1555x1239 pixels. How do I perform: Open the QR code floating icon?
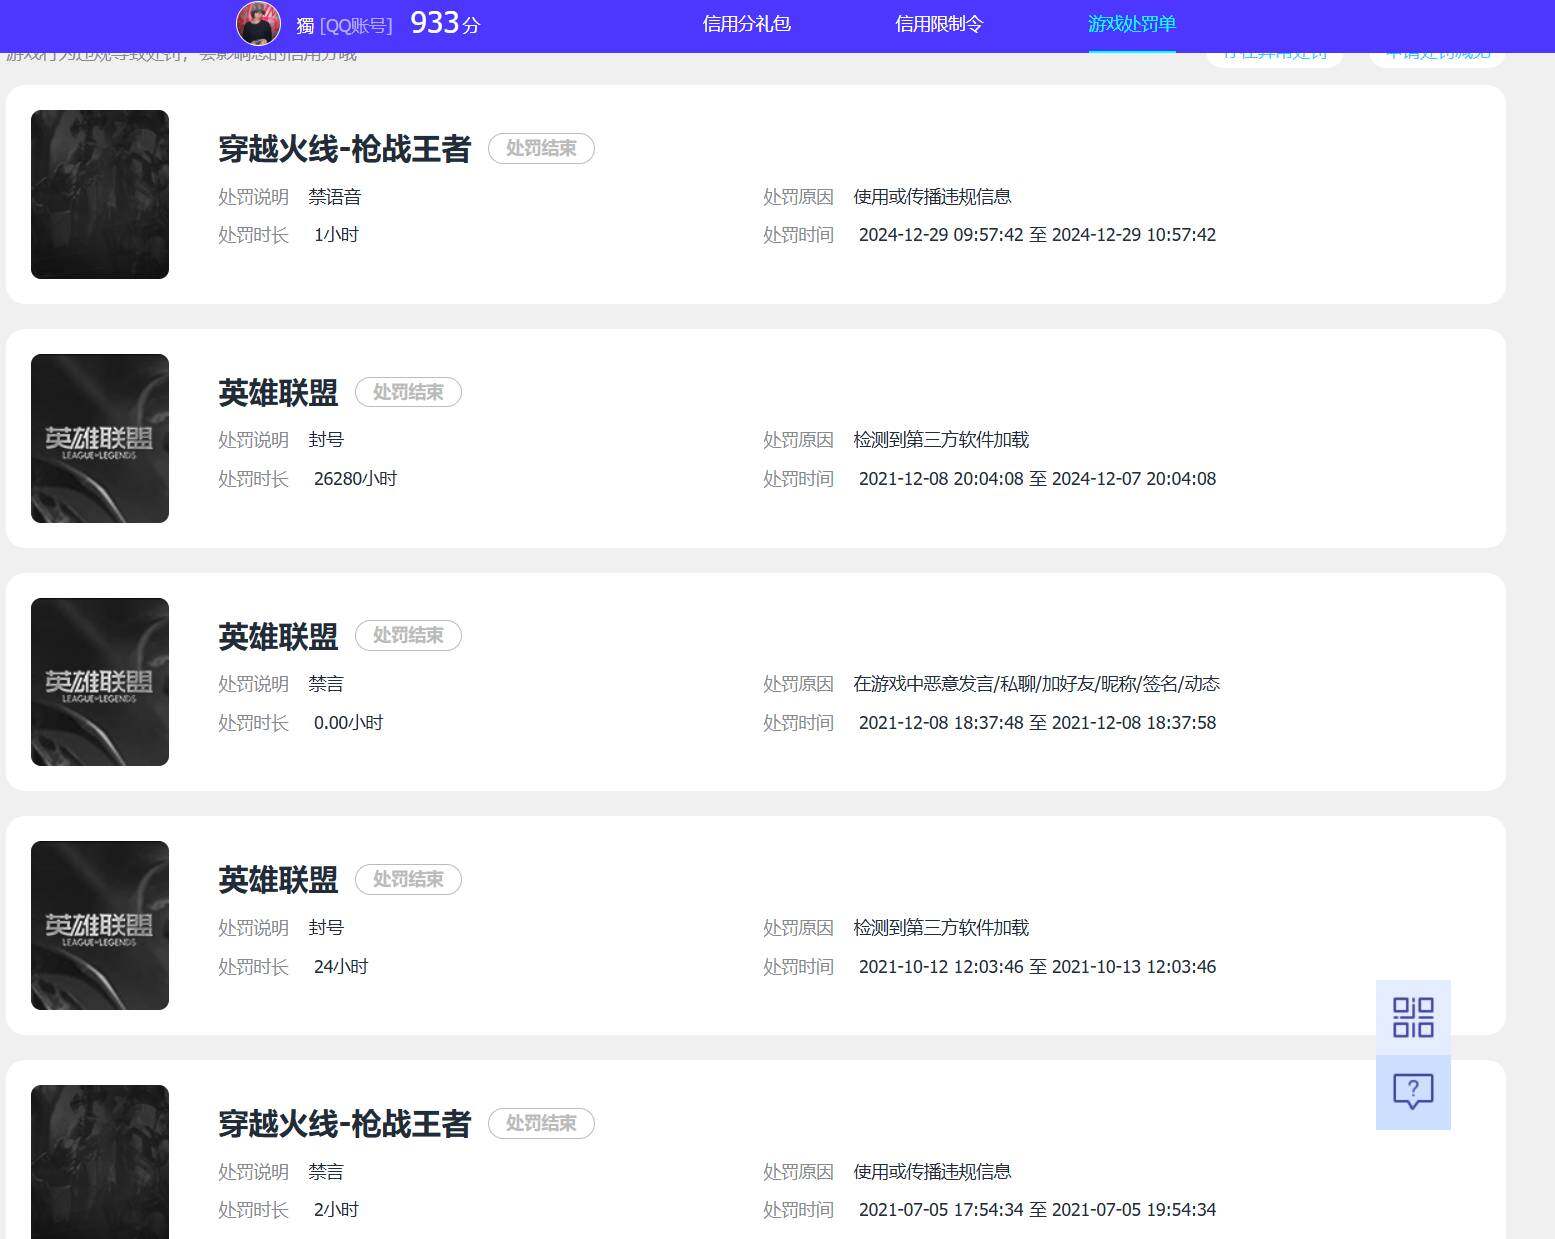point(1413,1017)
